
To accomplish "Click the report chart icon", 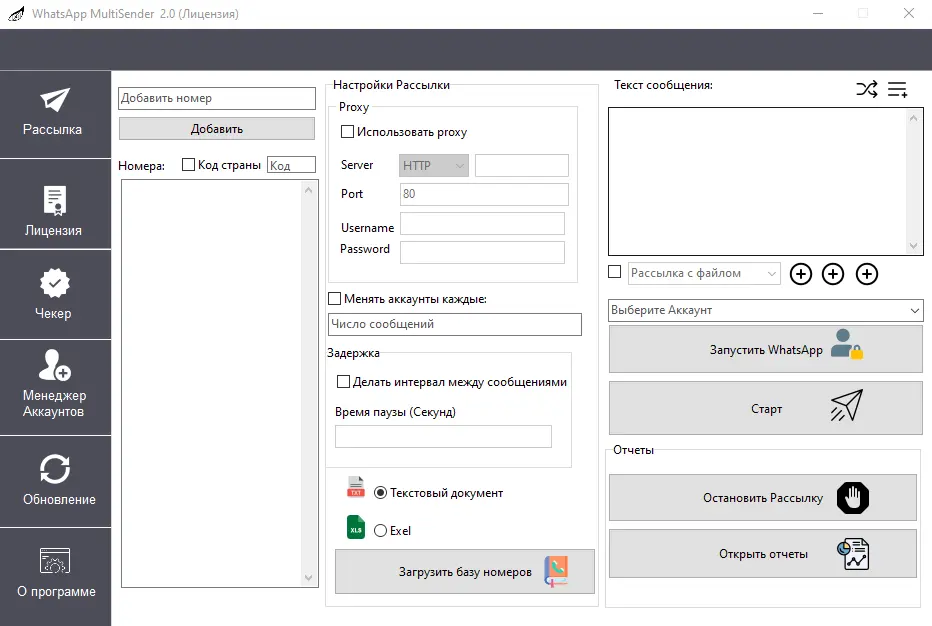I will tap(854, 554).
